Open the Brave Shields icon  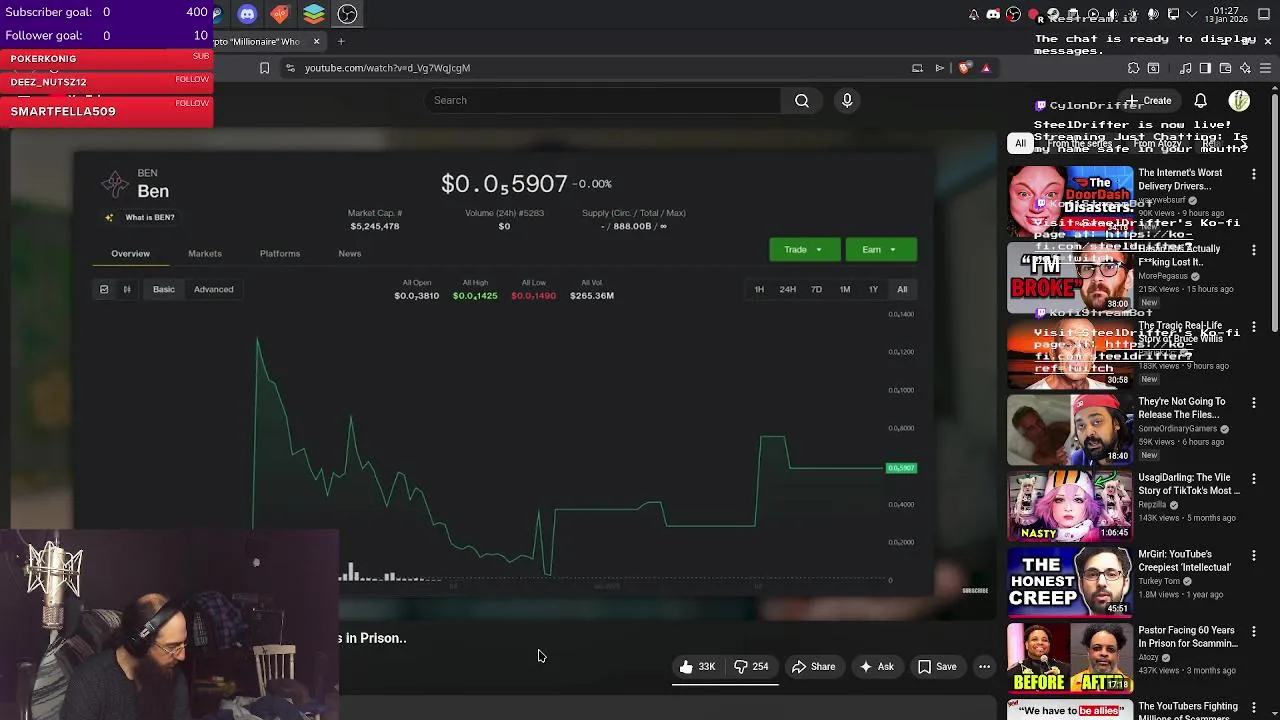964,68
